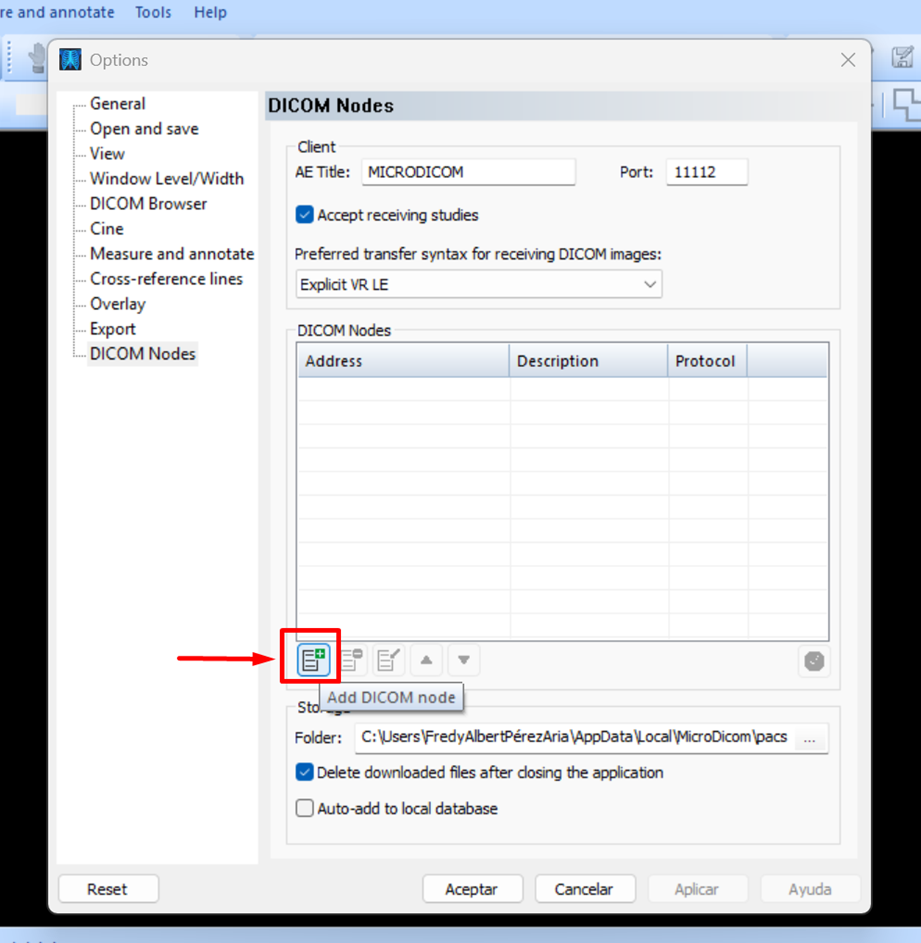This screenshot has width=921, height=943.
Task: Click the move node up arrow
Action: pos(426,660)
